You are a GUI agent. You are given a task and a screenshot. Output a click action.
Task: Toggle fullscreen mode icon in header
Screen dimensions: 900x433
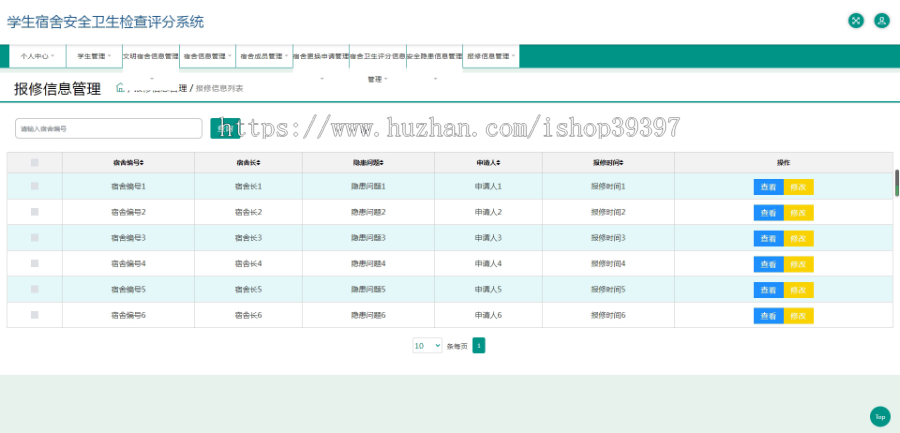[856, 21]
